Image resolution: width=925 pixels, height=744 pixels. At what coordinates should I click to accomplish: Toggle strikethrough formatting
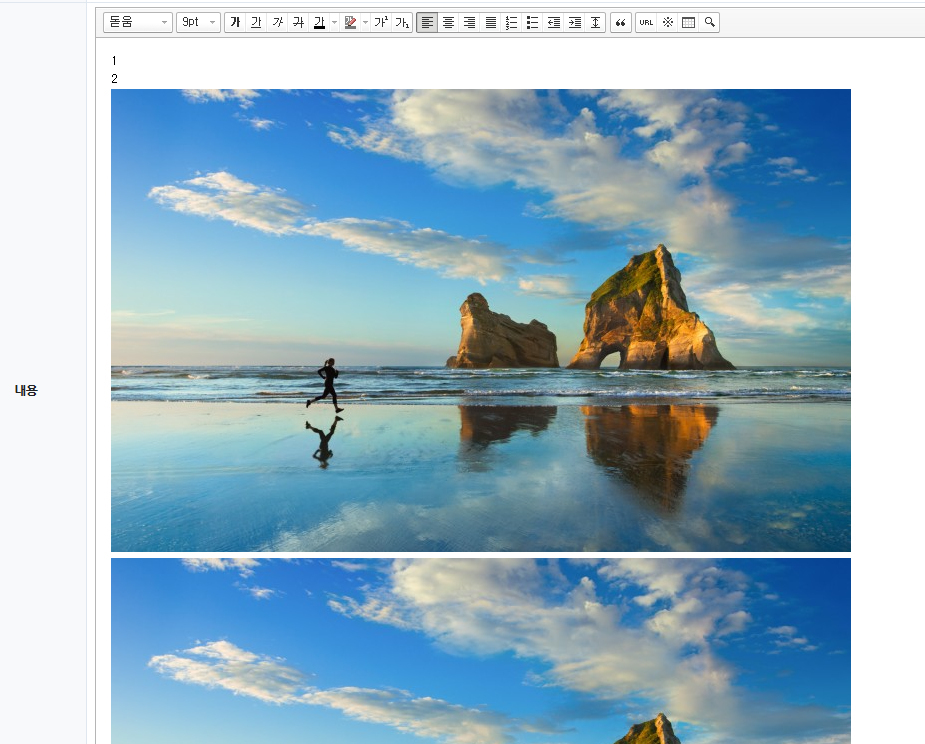pyautogui.click(x=299, y=22)
